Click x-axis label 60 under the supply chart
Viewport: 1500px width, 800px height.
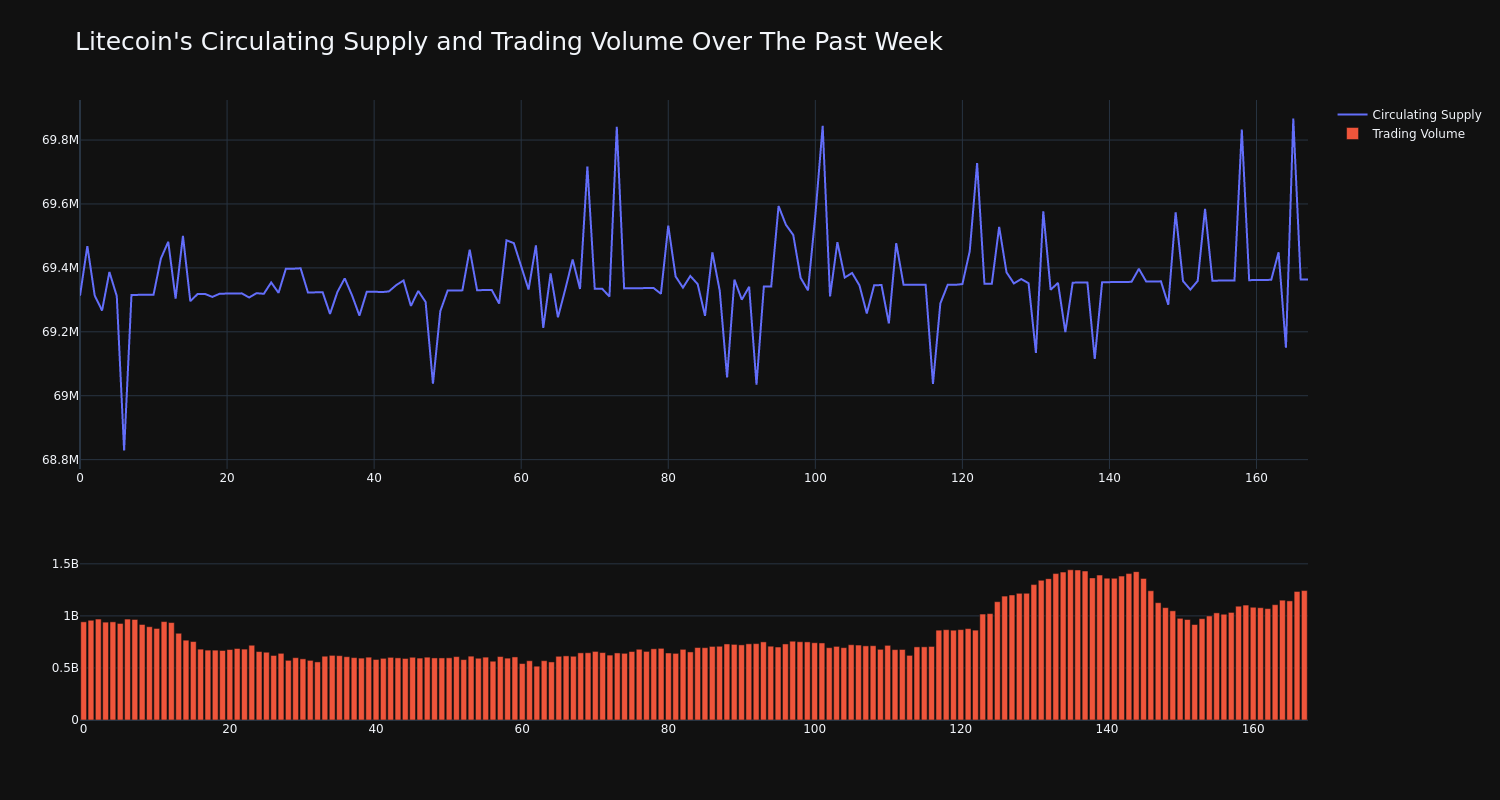point(521,478)
